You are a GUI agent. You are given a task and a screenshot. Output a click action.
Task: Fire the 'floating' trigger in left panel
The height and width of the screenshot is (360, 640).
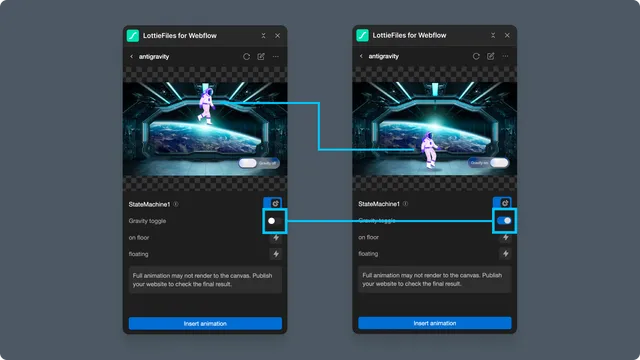point(276,254)
